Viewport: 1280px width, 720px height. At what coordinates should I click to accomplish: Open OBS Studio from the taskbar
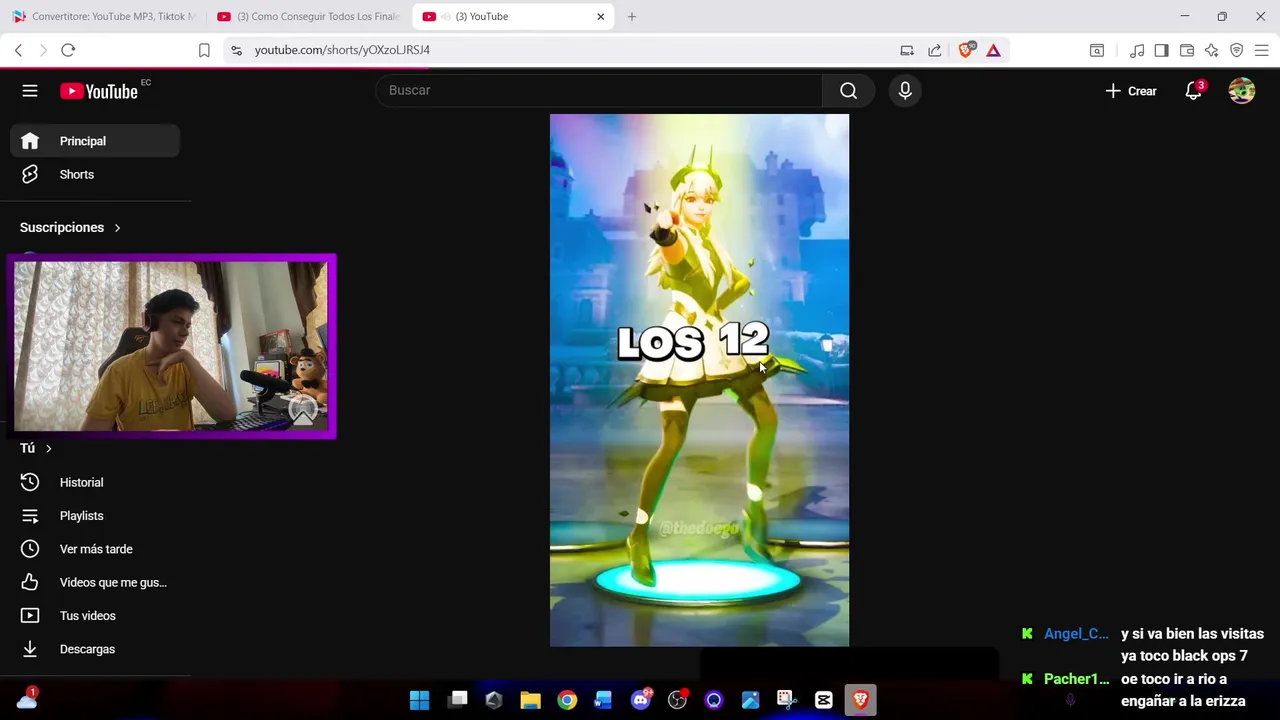(677, 700)
